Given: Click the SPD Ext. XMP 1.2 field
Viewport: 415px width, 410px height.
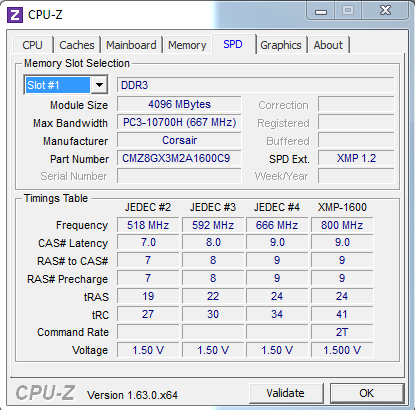Looking at the screenshot, I should coord(356,158).
